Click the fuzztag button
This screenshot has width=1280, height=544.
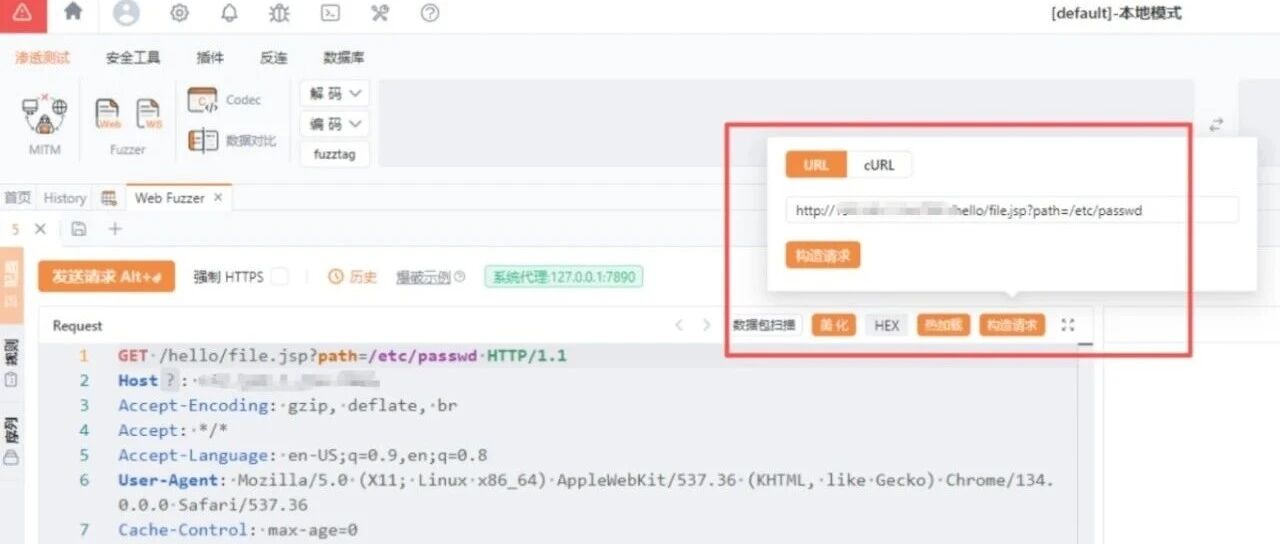pyautogui.click(x=334, y=155)
